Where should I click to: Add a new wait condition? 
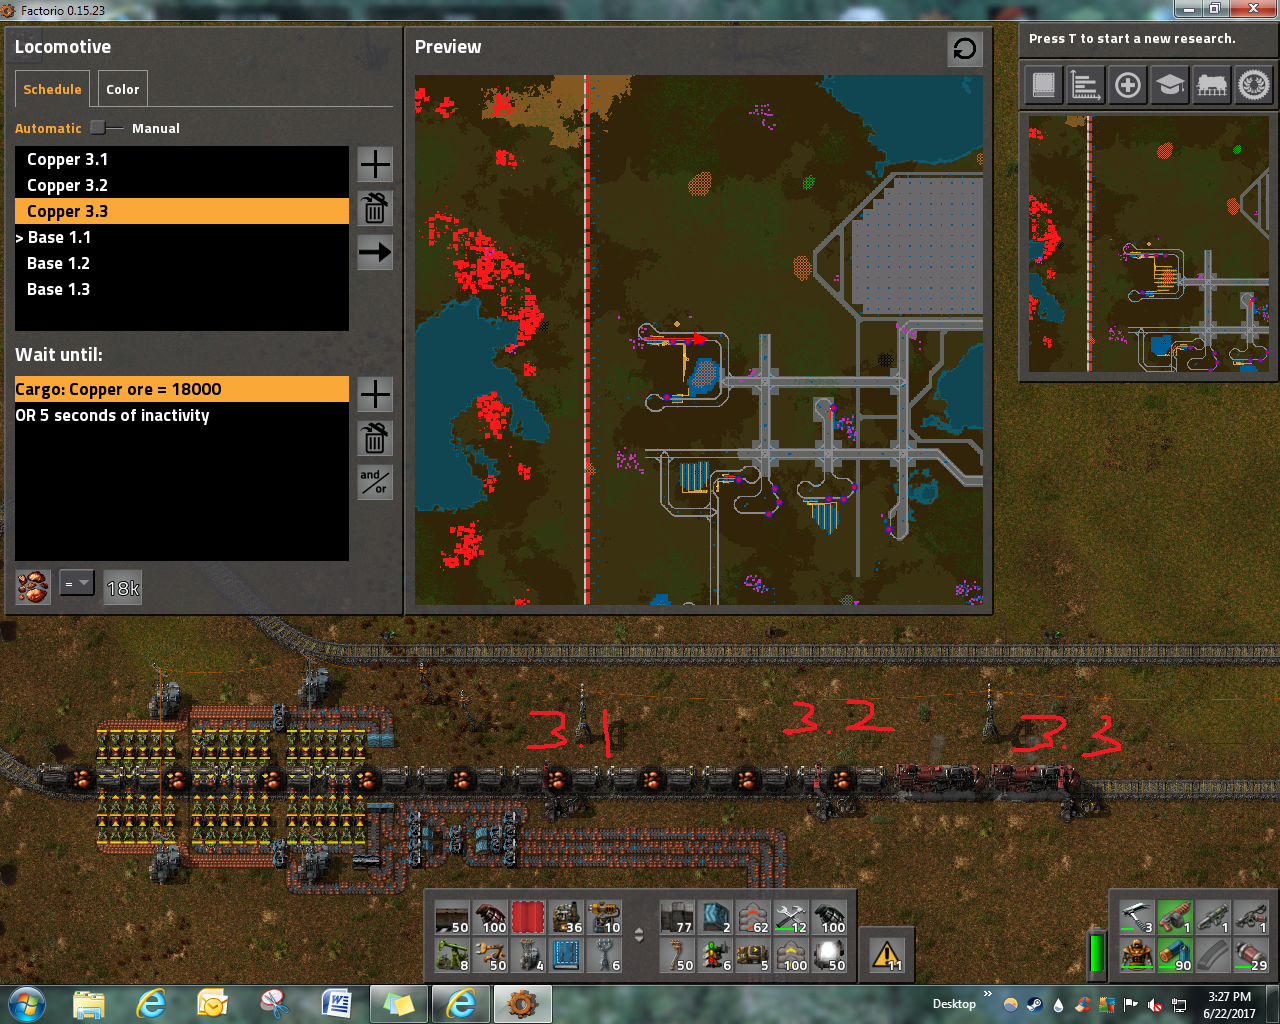coord(375,394)
